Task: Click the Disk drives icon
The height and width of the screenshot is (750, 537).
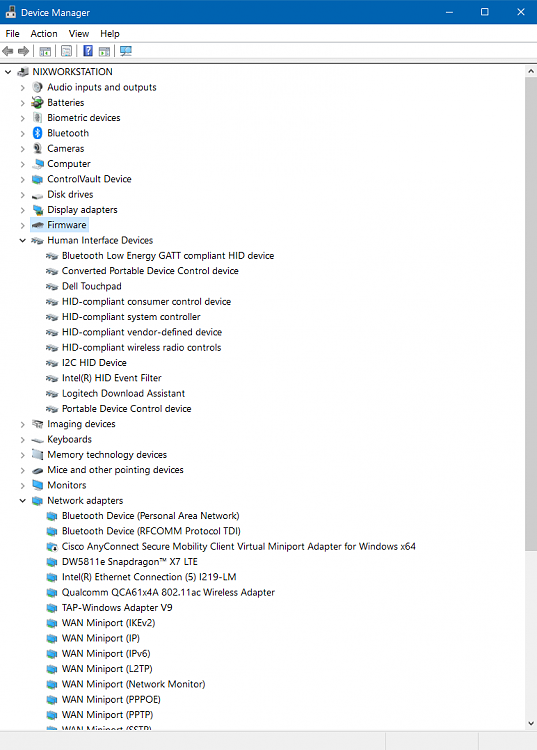Action: (x=37, y=195)
